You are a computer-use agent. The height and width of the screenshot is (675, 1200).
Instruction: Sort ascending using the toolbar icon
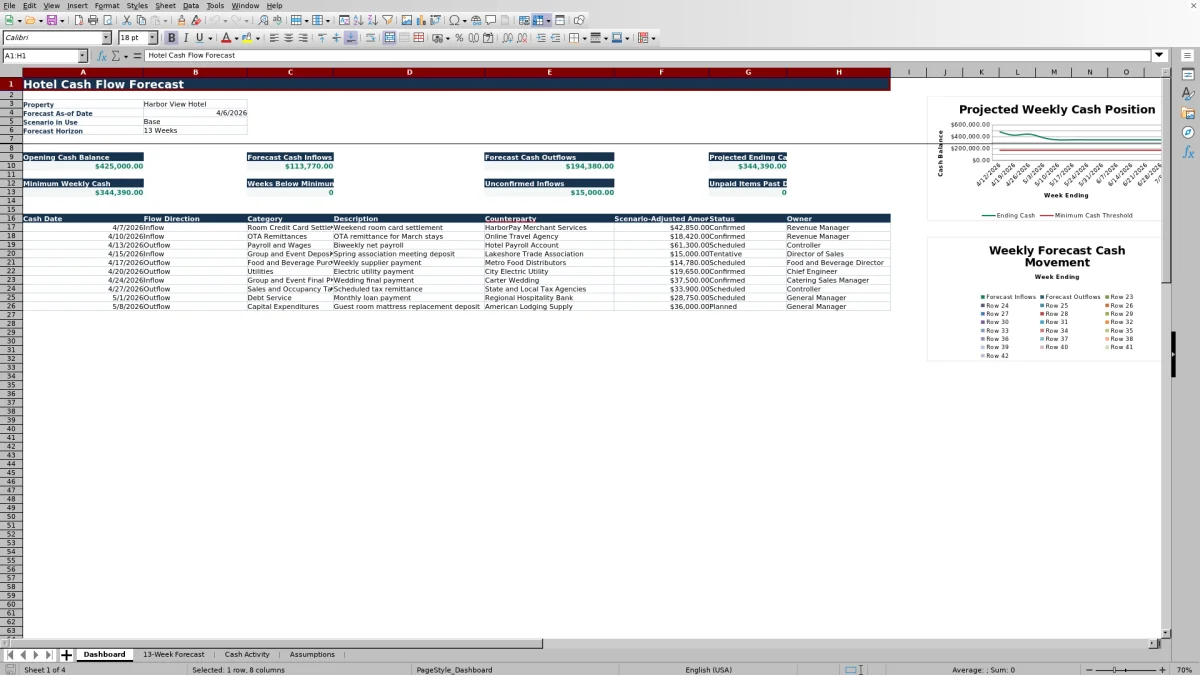pyautogui.click(x=357, y=20)
